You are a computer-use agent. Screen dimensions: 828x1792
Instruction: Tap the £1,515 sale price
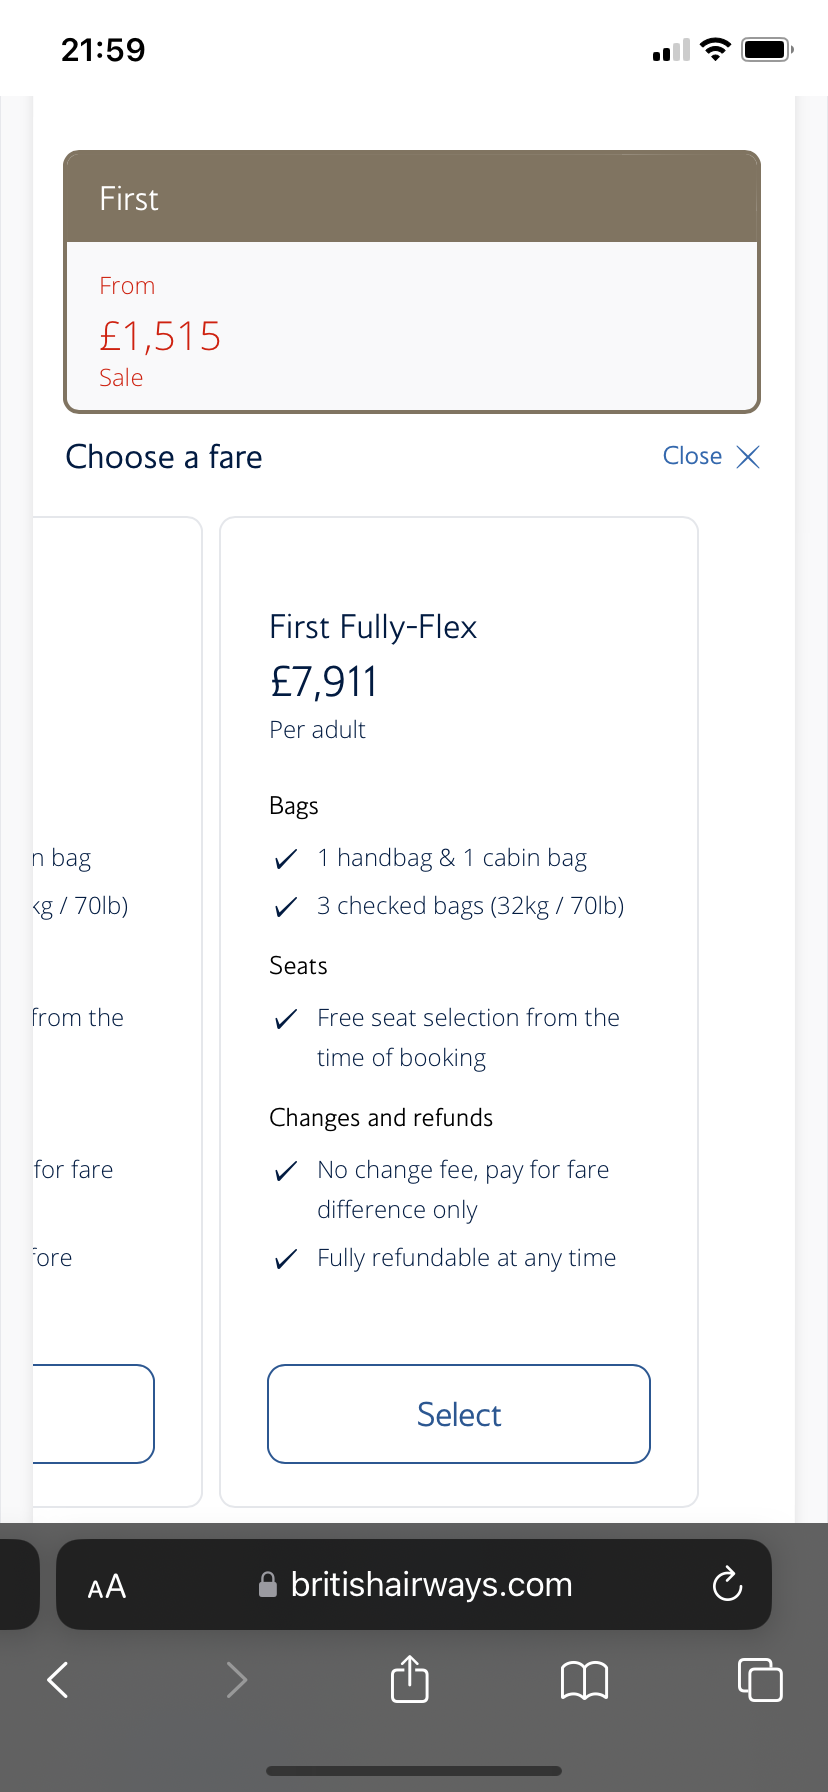click(x=160, y=336)
